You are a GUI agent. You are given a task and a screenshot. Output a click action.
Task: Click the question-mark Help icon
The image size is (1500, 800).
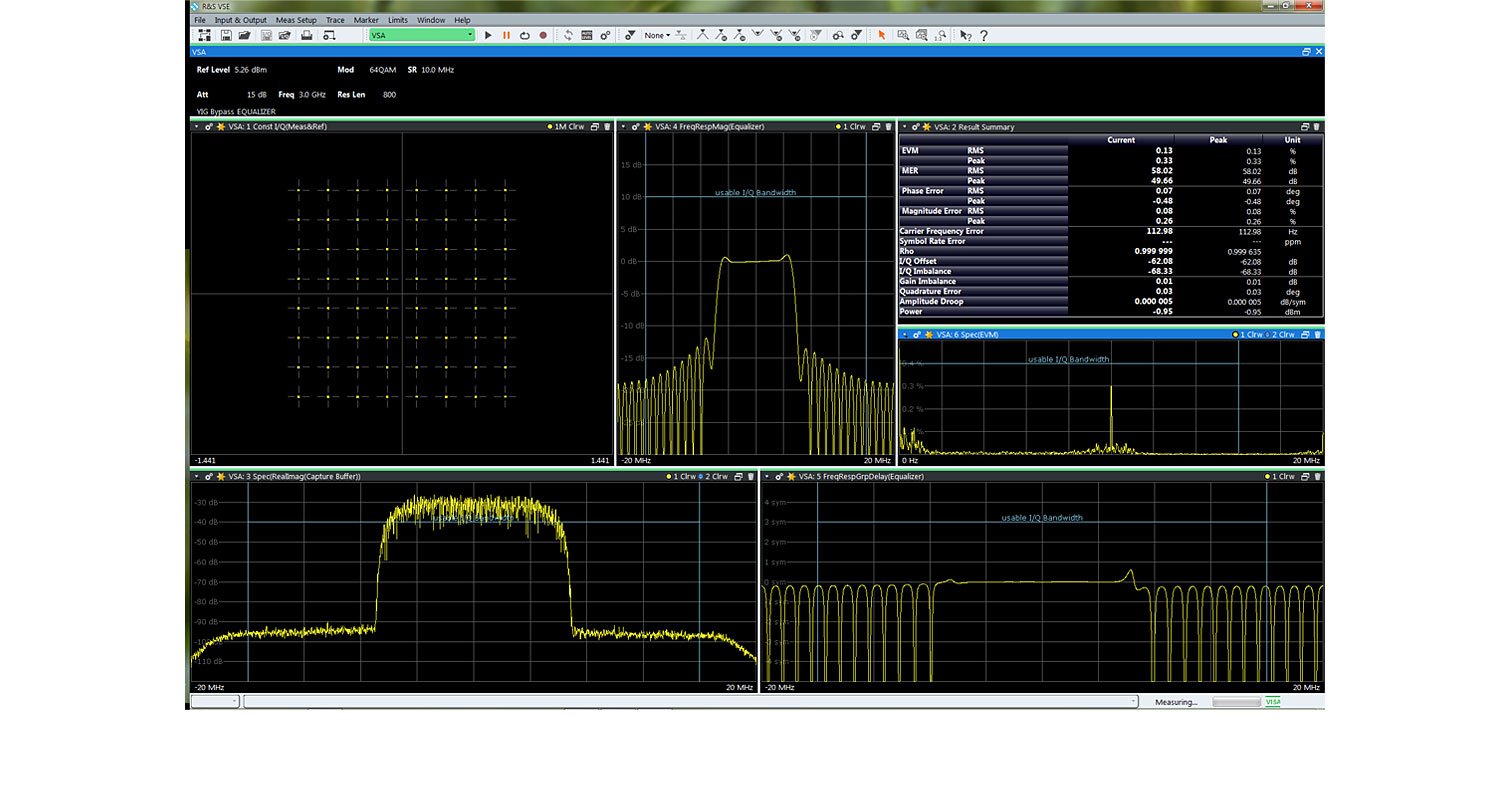point(984,35)
